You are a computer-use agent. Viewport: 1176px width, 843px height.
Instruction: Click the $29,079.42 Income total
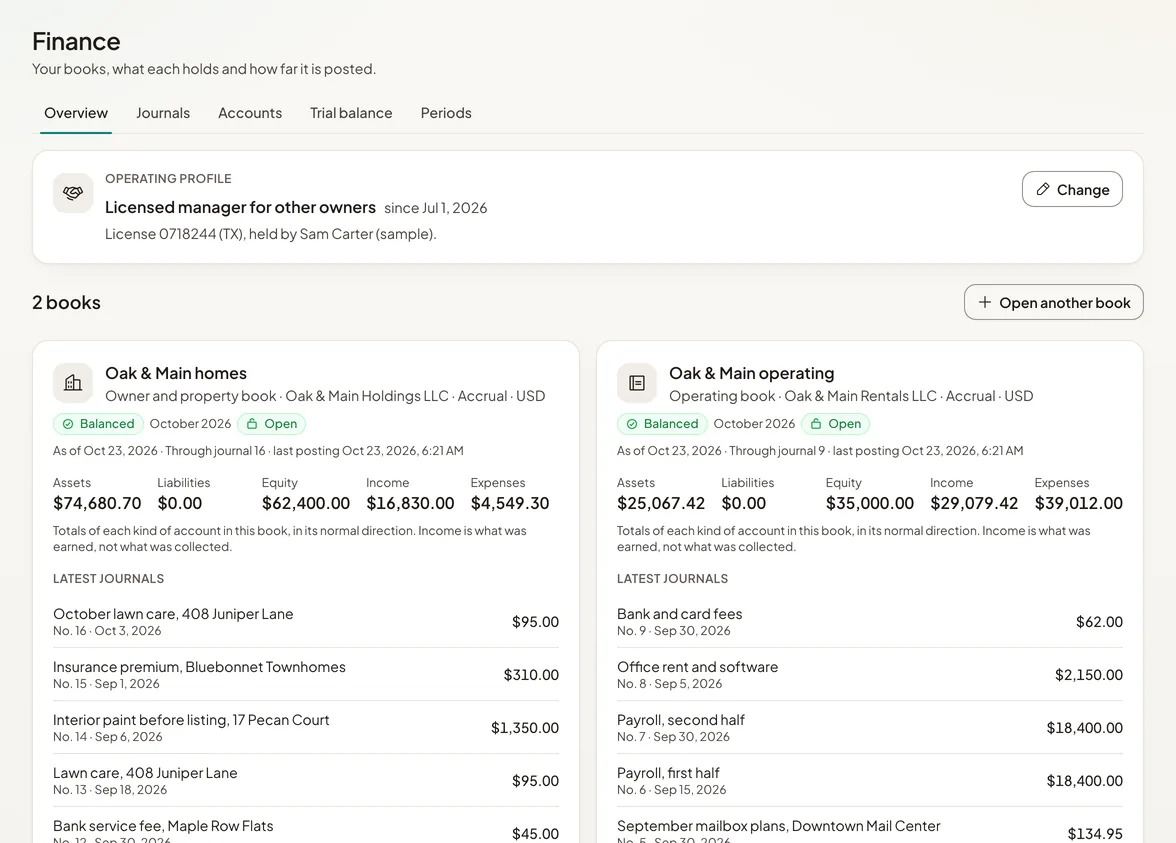[974, 503]
